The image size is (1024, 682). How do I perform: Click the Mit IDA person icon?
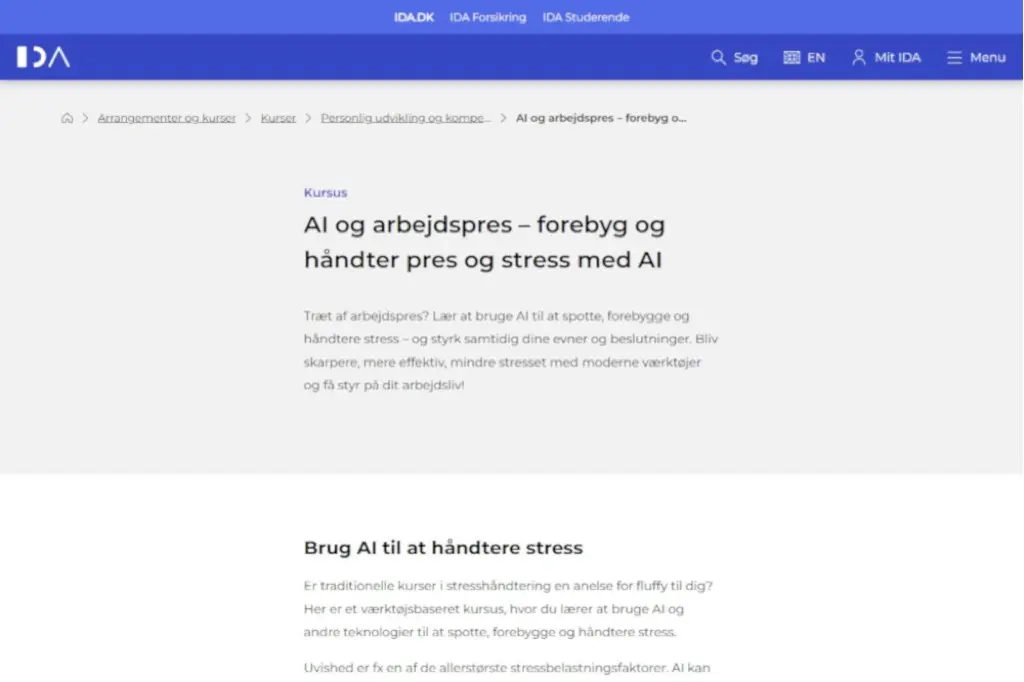[858, 57]
